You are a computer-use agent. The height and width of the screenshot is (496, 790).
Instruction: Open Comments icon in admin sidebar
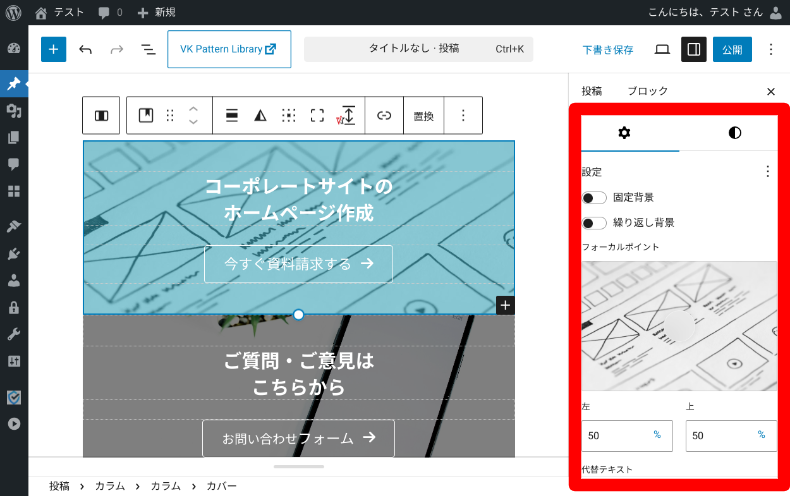pyautogui.click(x=14, y=164)
